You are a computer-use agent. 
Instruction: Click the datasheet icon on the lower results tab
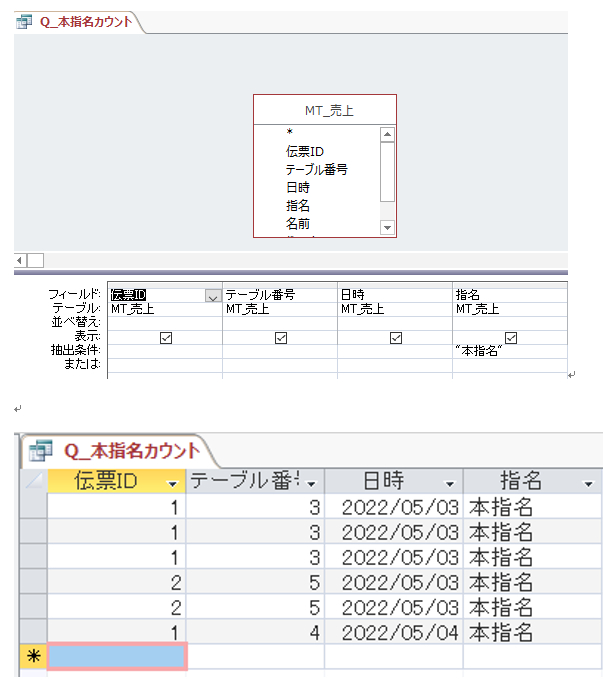42,451
